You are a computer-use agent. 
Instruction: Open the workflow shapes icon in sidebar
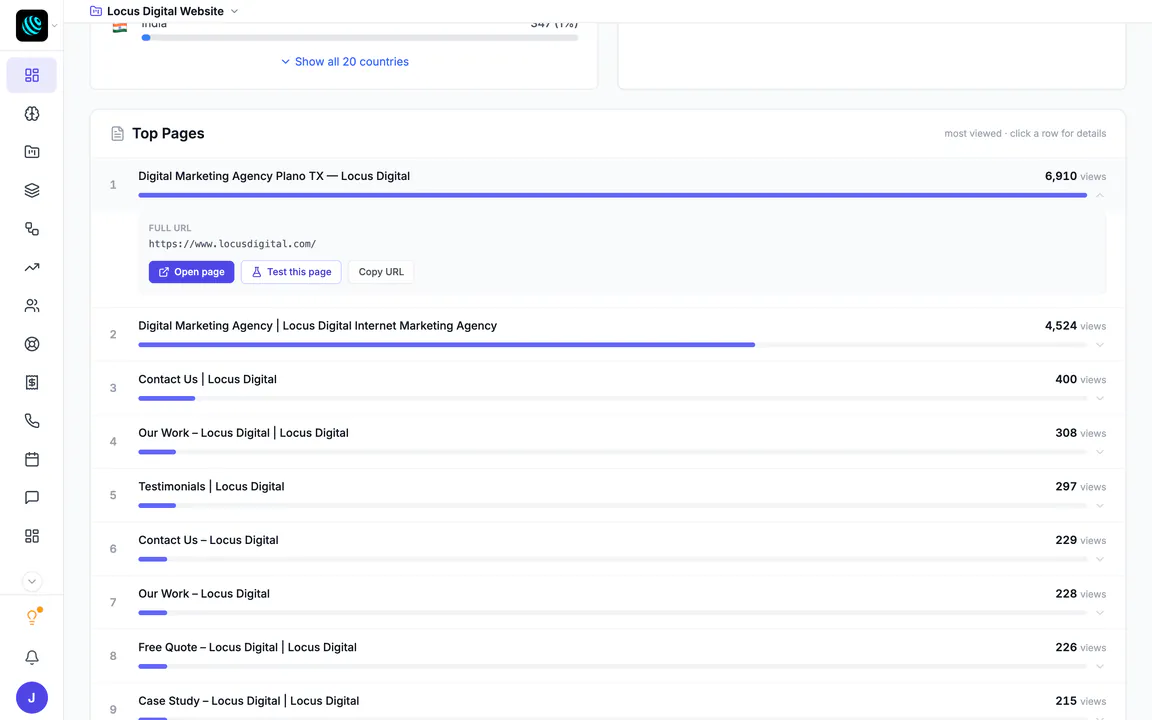pyautogui.click(x=32, y=228)
